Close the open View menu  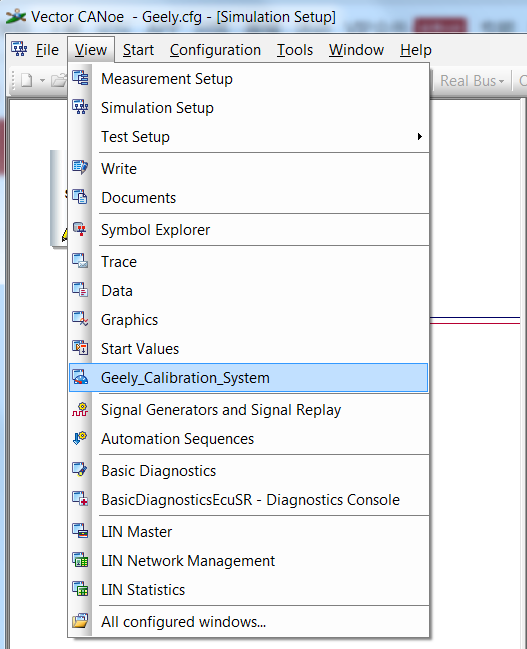click(x=91, y=50)
